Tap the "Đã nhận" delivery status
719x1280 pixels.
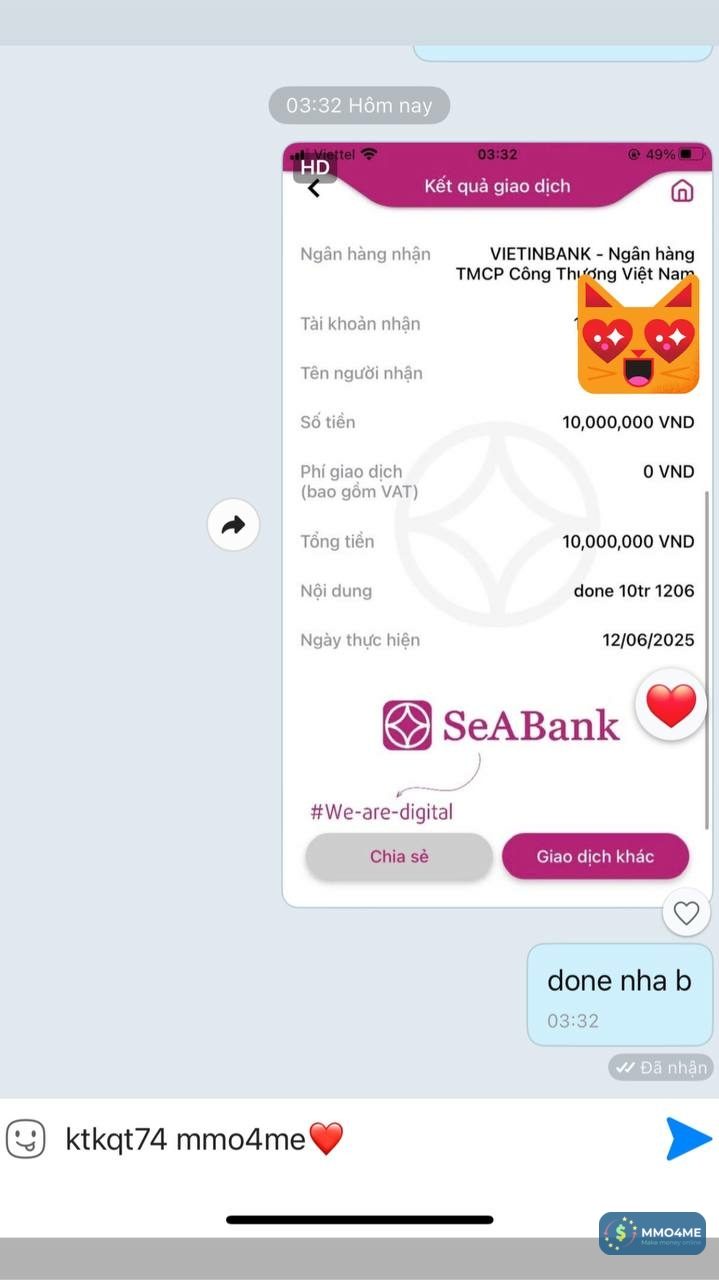click(661, 1067)
